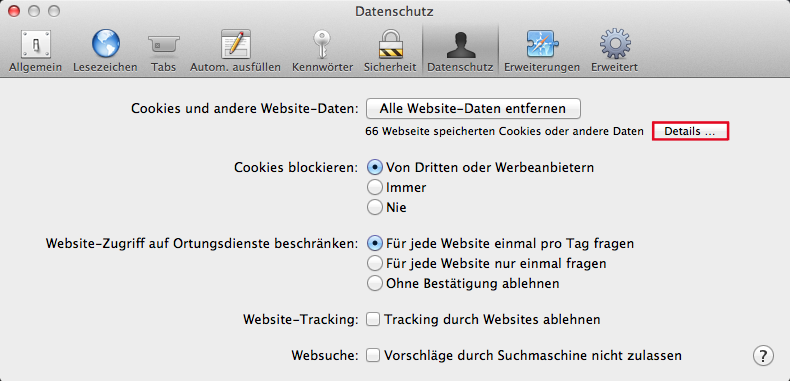Open the Erweitert gear icon pane
The width and height of the screenshot is (790, 381).
pyautogui.click(x=614, y=50)
